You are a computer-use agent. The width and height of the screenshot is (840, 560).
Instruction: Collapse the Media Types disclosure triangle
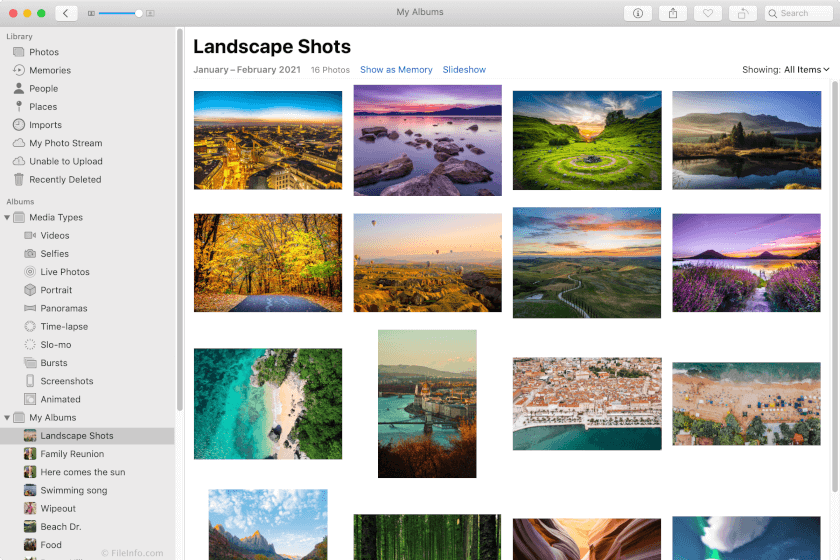tap(7, 218)
